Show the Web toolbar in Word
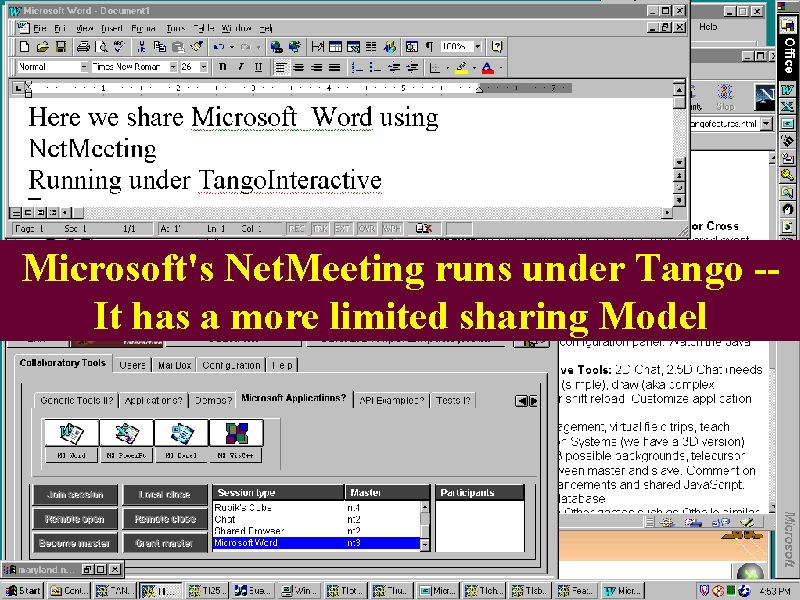Viewport: 800px width, 600px height. pos(294,47)
